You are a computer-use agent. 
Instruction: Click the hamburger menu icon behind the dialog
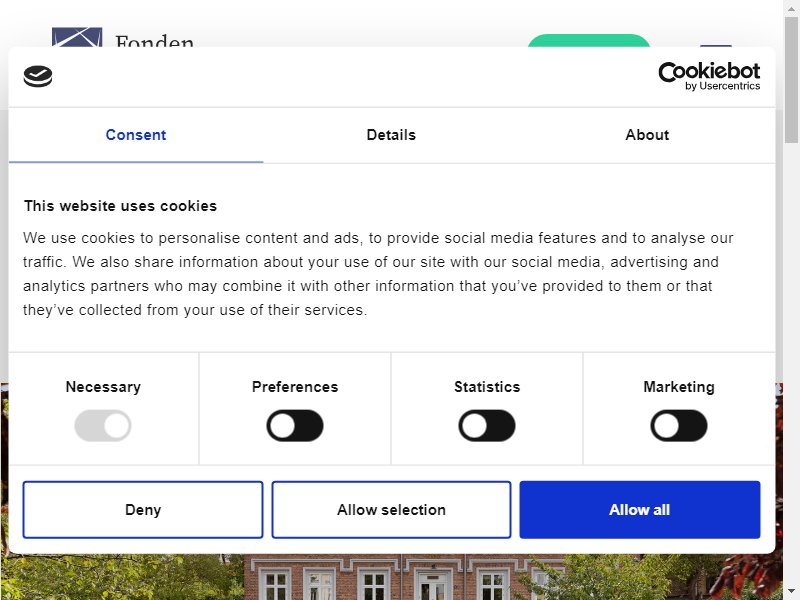(716, 45)
